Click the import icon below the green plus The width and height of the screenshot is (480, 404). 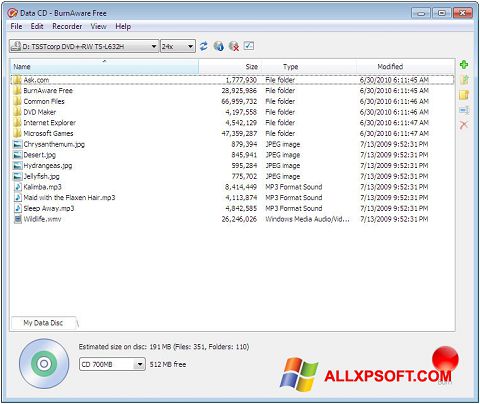(x=464, y=80)
